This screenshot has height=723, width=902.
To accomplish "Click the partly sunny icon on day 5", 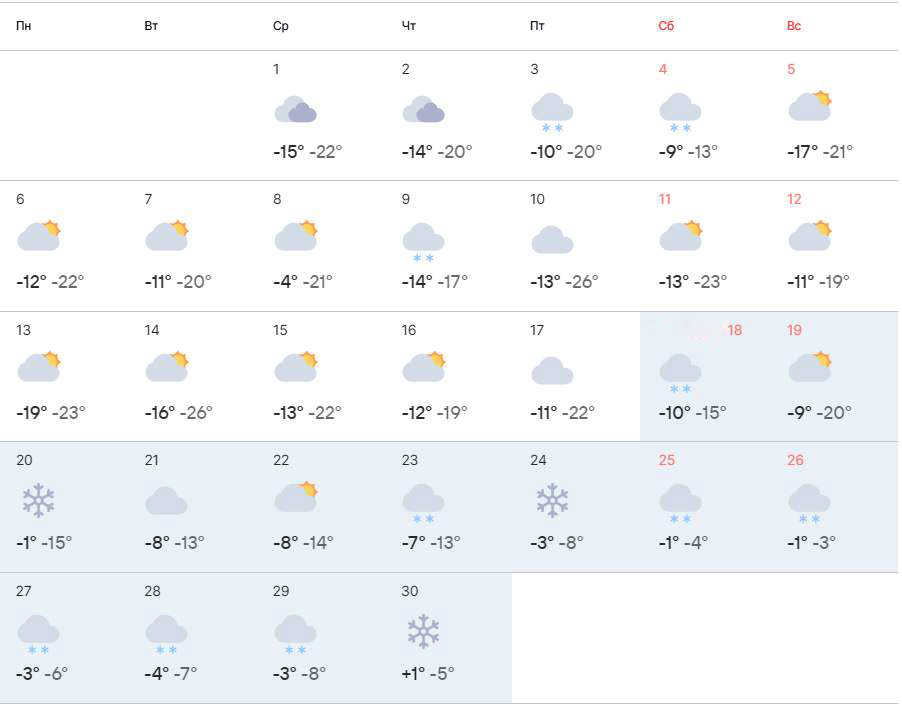I will pos(810,105).
